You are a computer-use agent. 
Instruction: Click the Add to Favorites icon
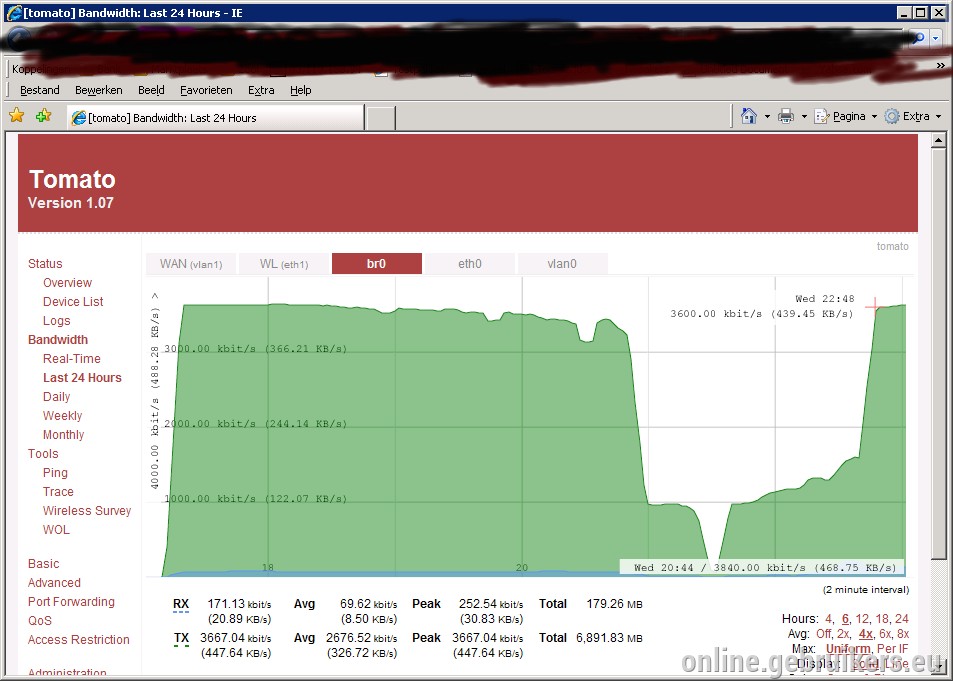point(43,115)
